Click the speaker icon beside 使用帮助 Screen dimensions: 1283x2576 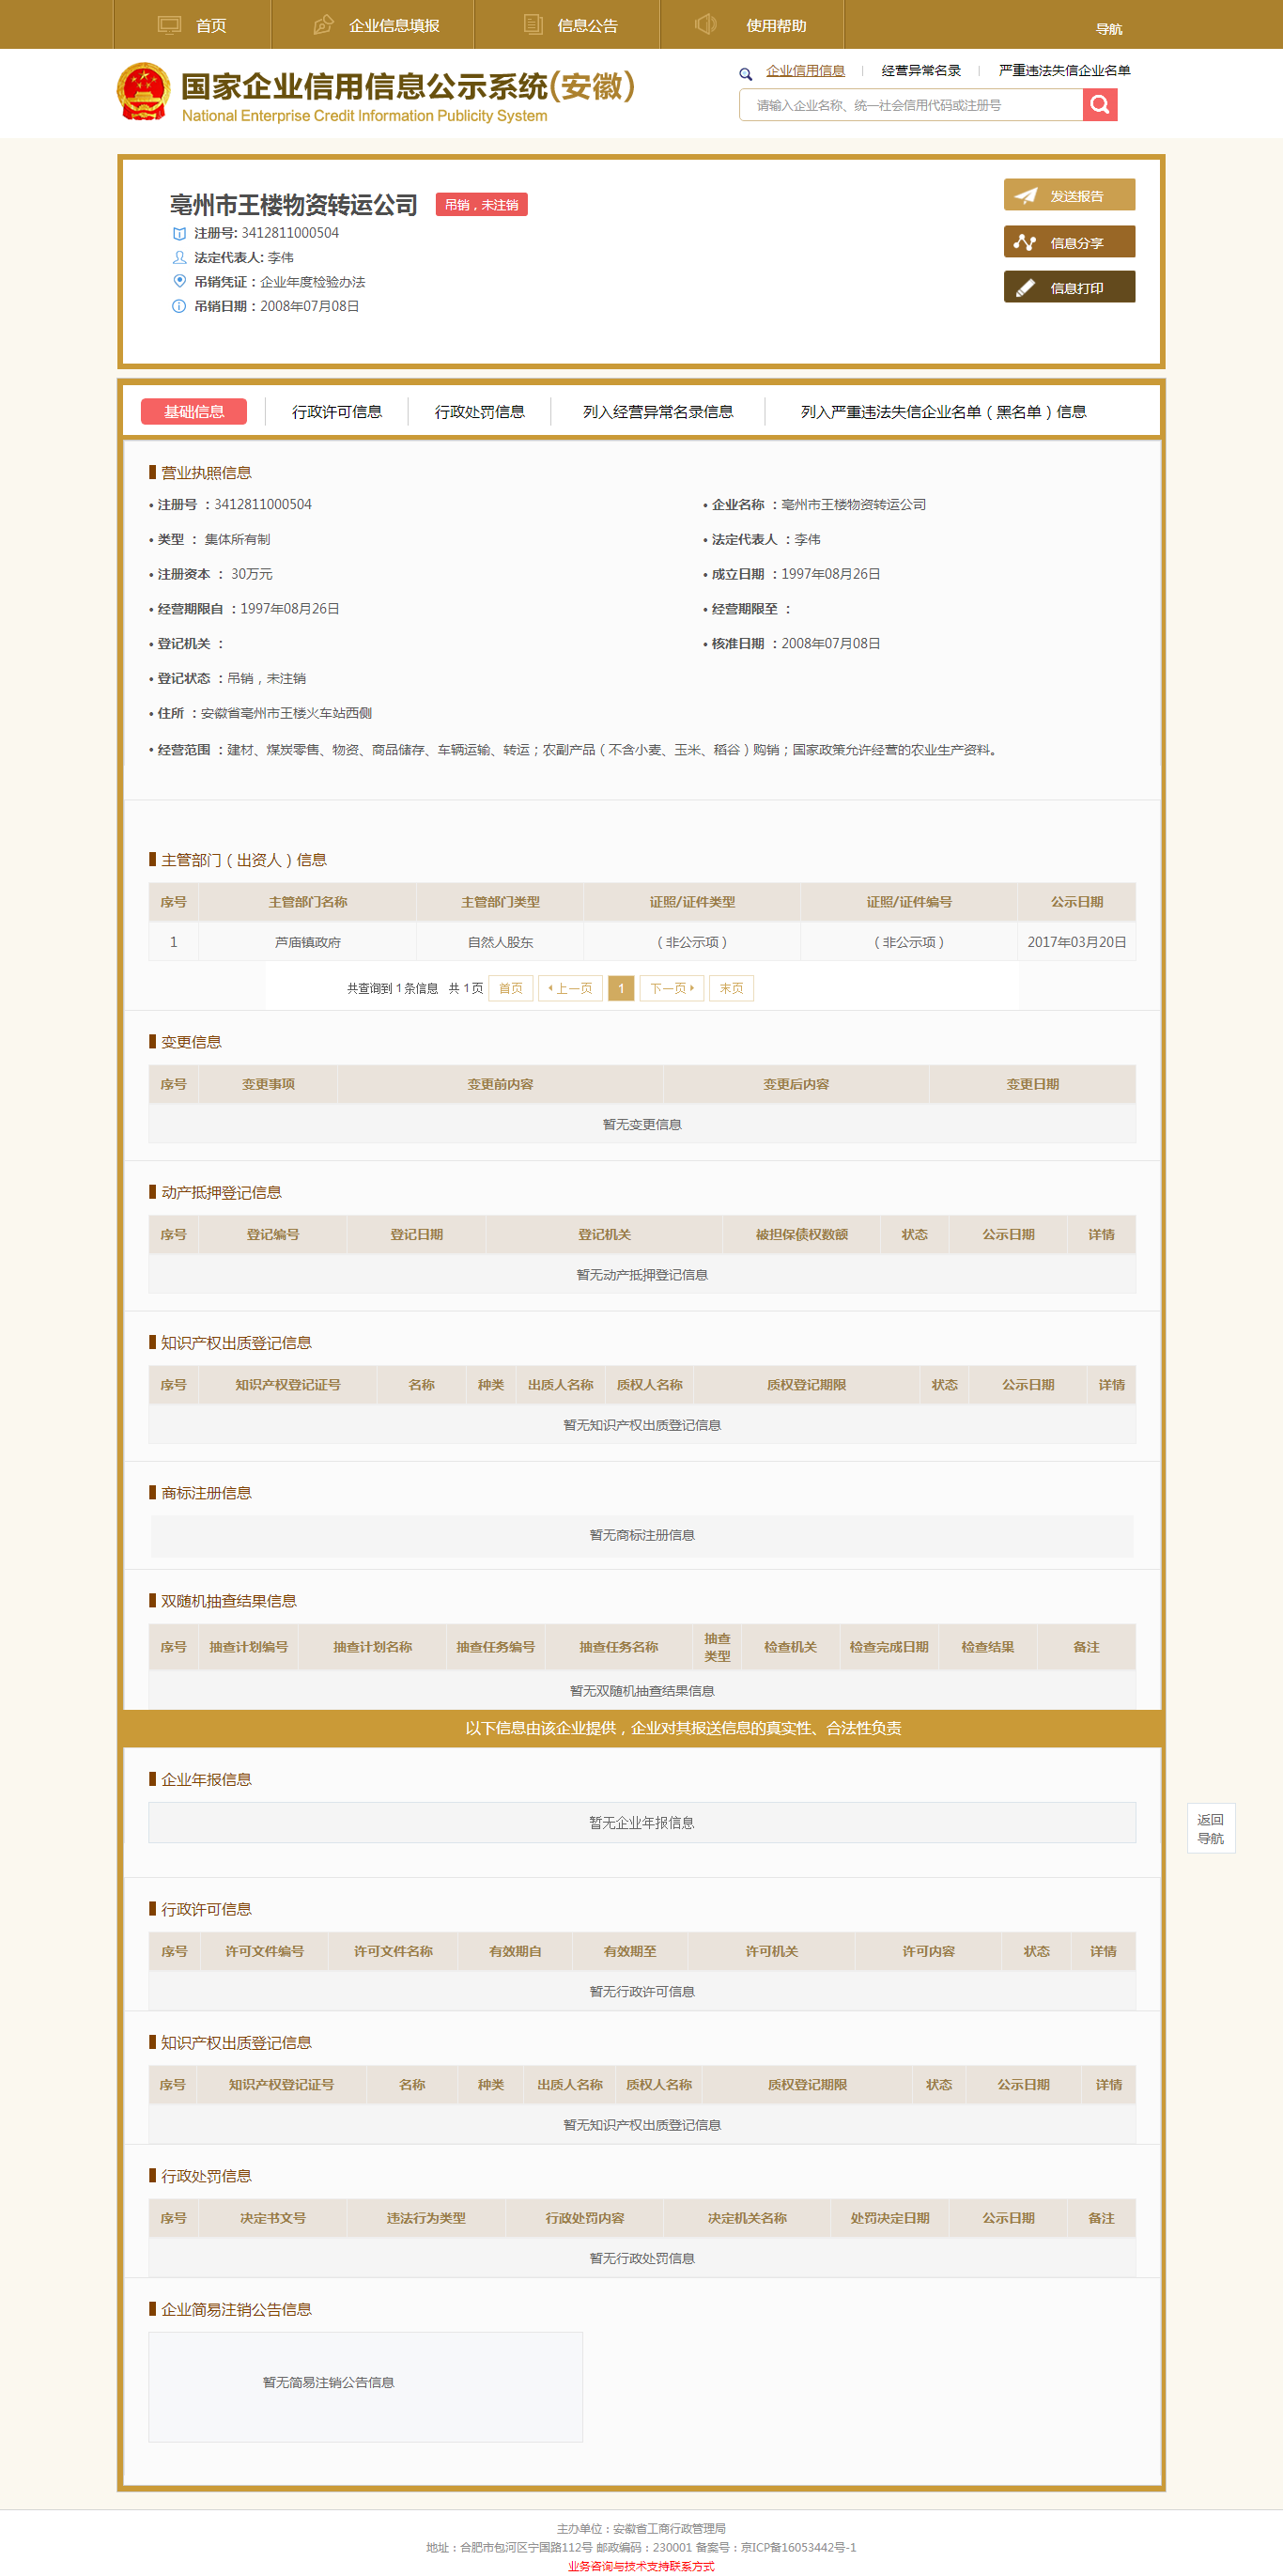click(x=705, y=24)
